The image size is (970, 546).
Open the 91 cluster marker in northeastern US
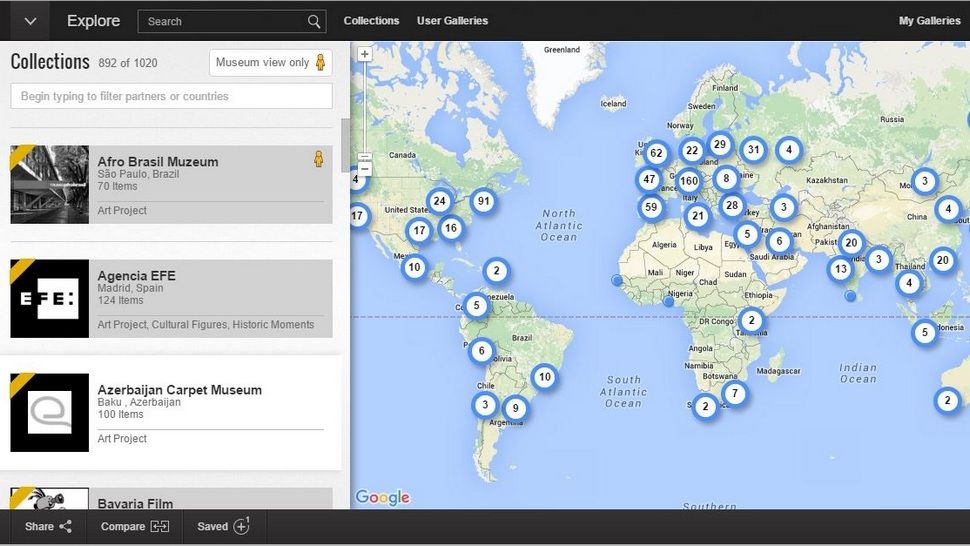[483, 201]
